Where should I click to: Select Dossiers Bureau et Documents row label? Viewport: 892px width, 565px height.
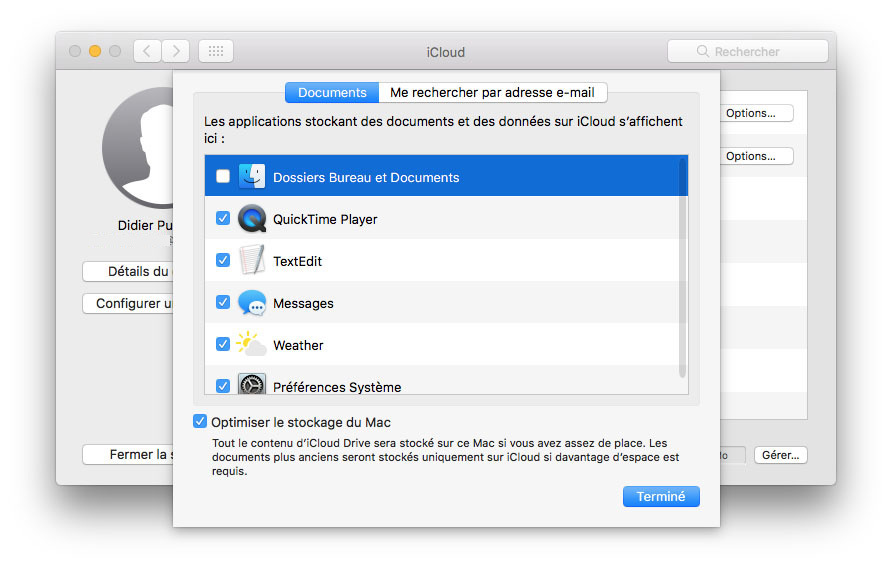tap(366, 178)
